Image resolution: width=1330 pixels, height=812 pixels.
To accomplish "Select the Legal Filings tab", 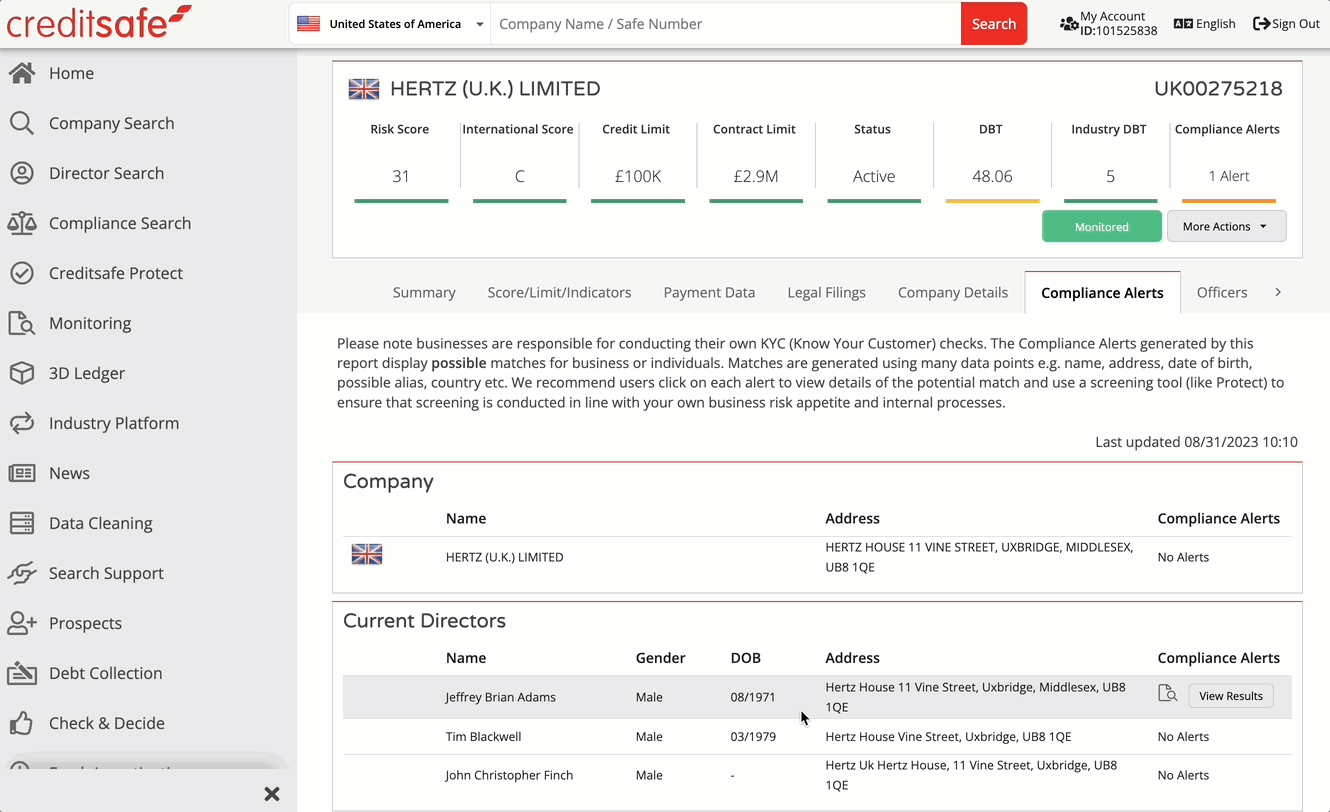I will click(826, 292).
